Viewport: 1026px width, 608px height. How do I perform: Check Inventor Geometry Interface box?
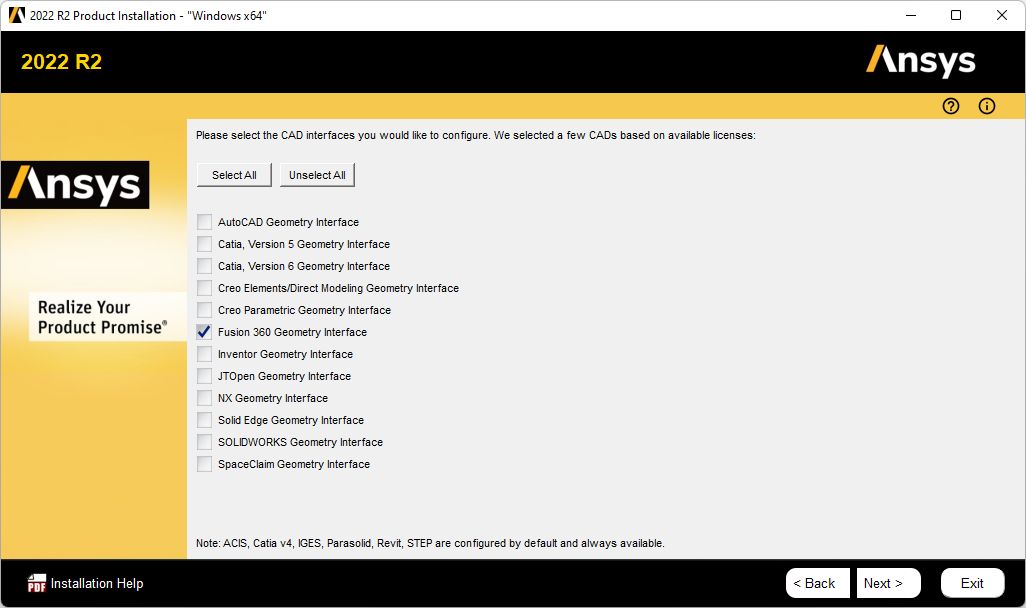point(205,354)
